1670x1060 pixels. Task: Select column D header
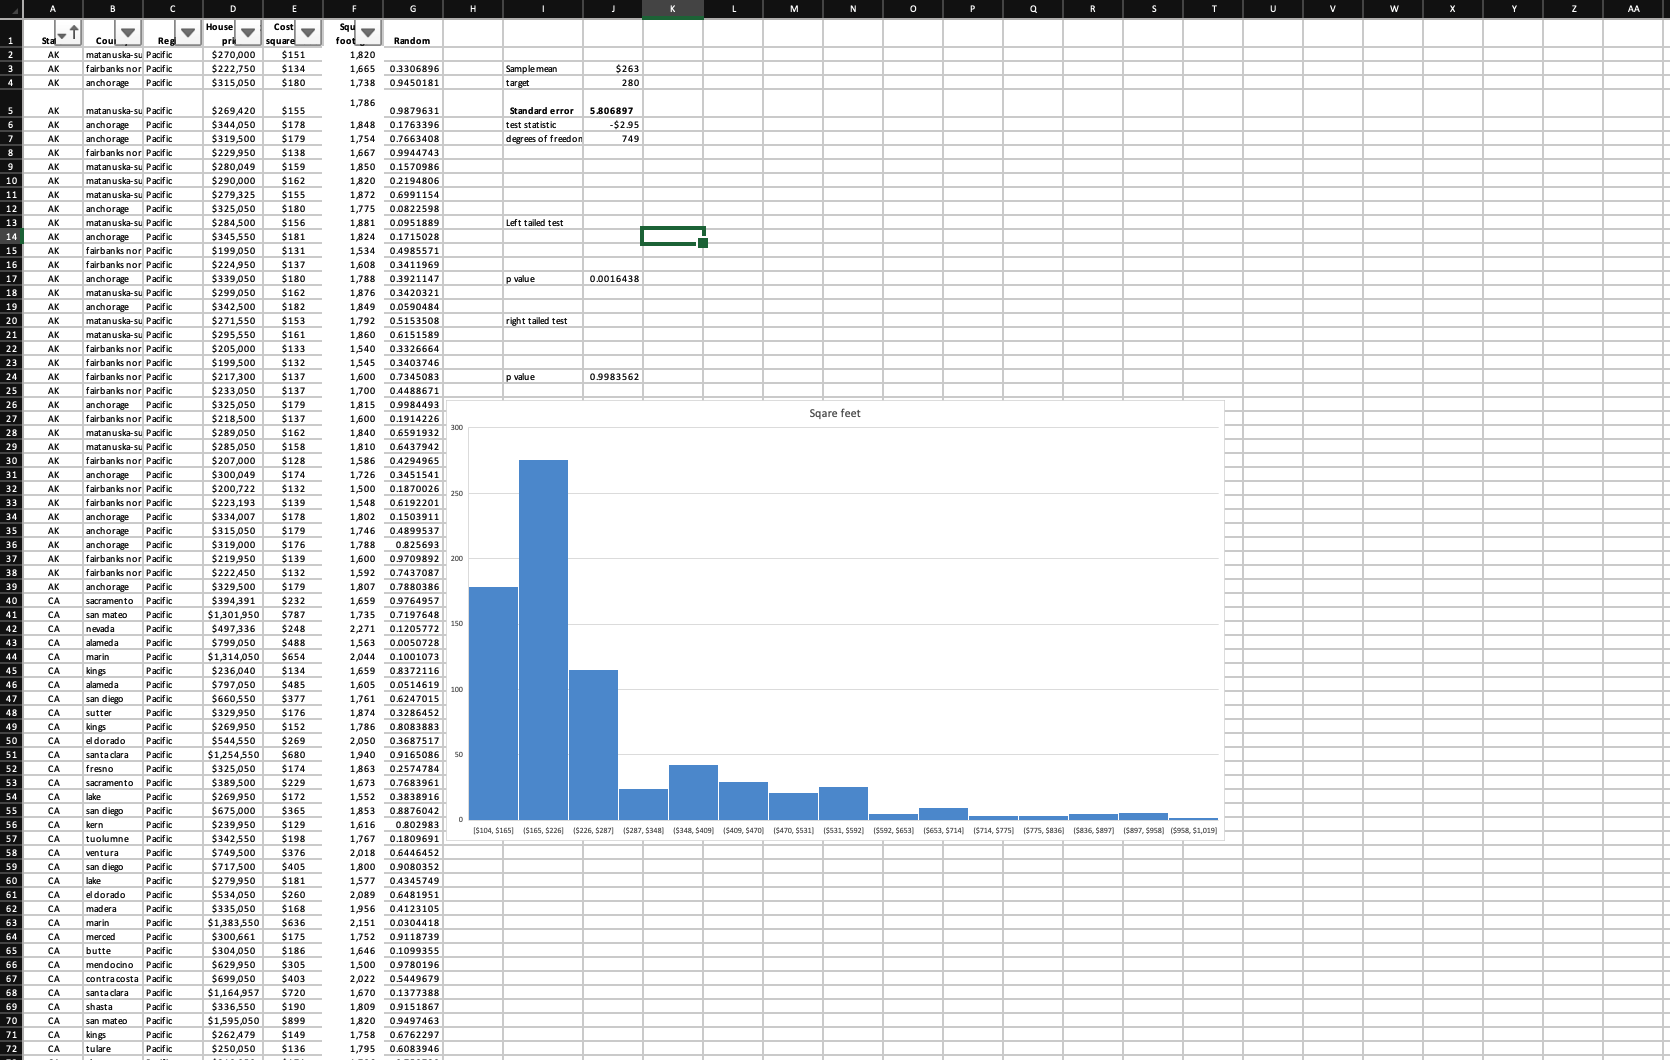[233, 9]
